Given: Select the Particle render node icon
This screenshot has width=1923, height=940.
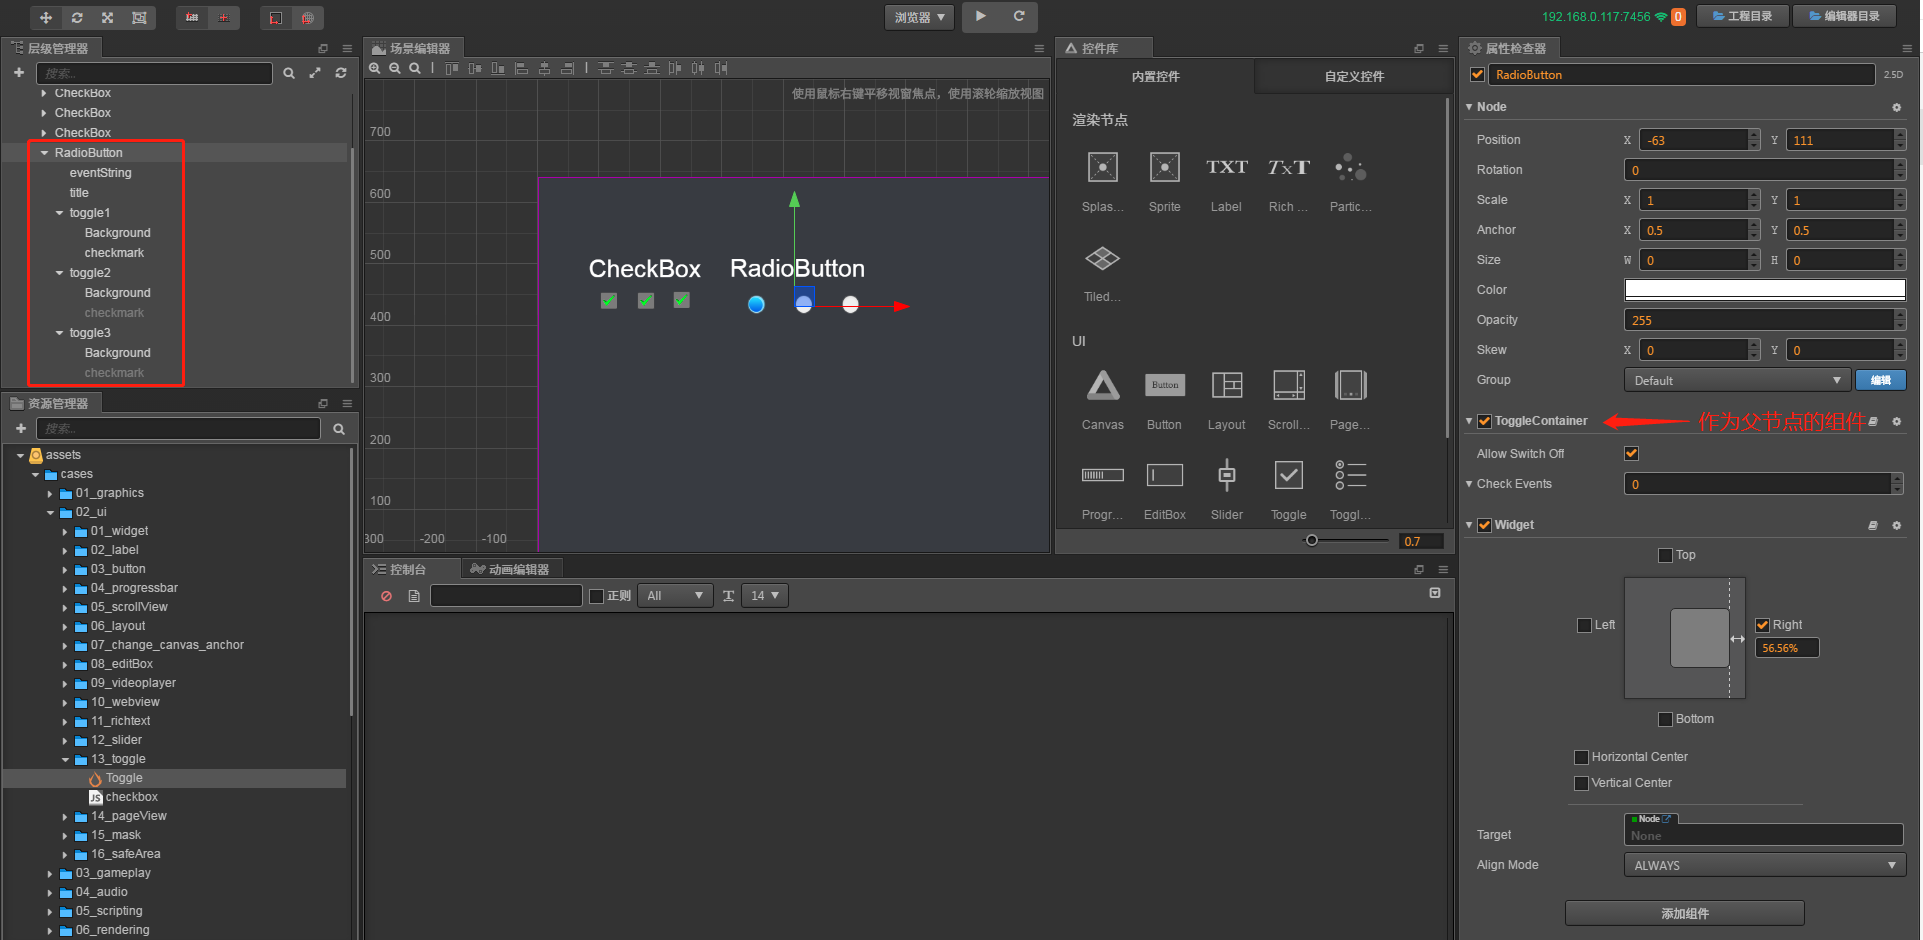Looking at the screenshot, I should point(1349,167).
